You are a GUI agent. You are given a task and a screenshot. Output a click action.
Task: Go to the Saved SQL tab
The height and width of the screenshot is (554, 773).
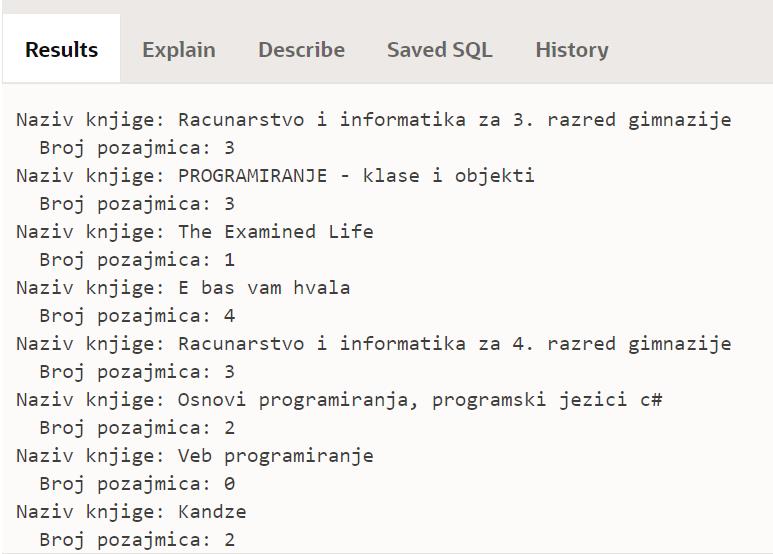click(439, 50)
